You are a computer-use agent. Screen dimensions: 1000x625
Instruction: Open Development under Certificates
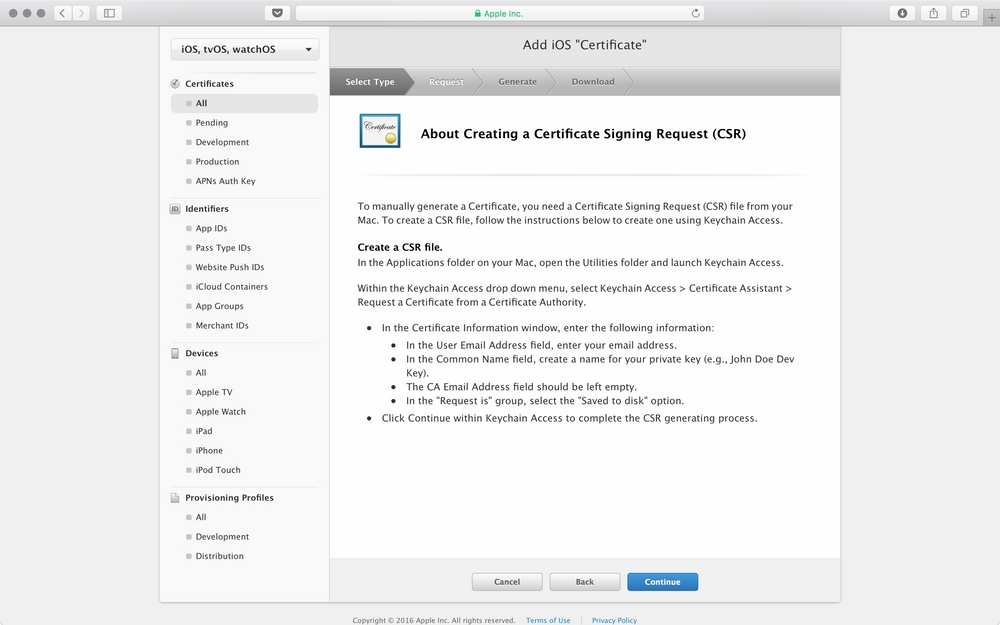point(222,142)
